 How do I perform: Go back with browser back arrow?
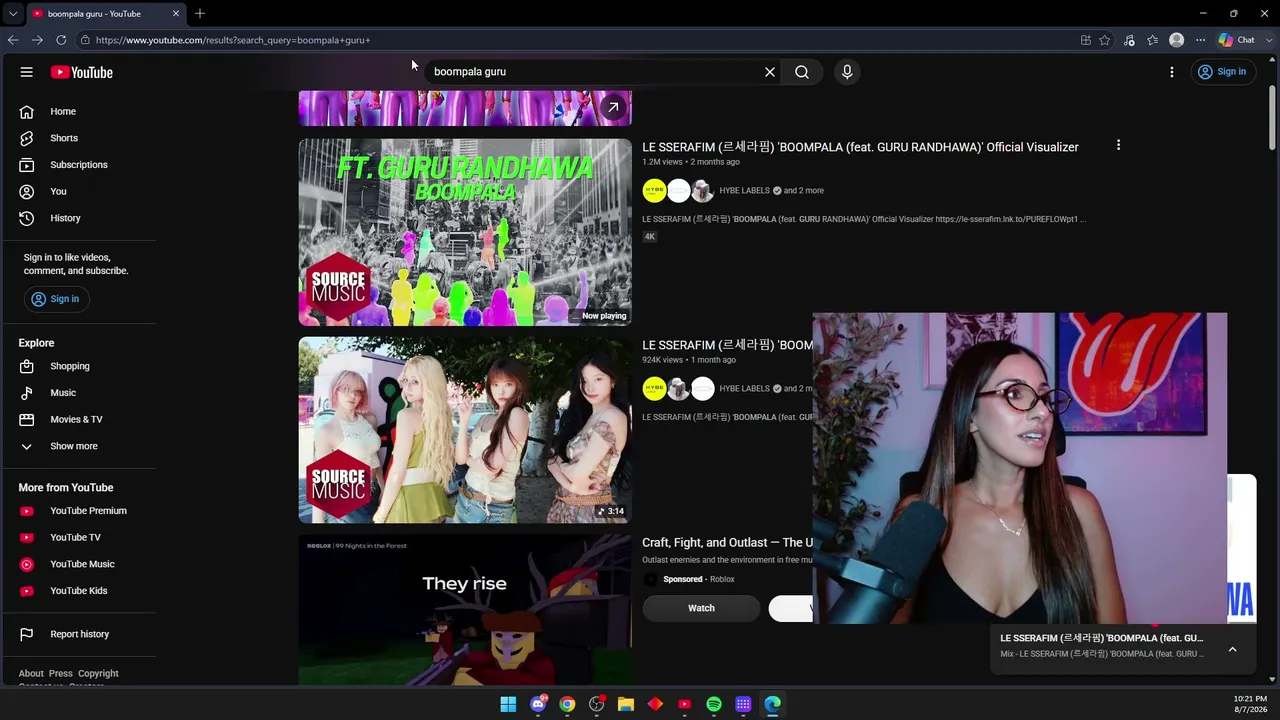(x=13, y=40)
